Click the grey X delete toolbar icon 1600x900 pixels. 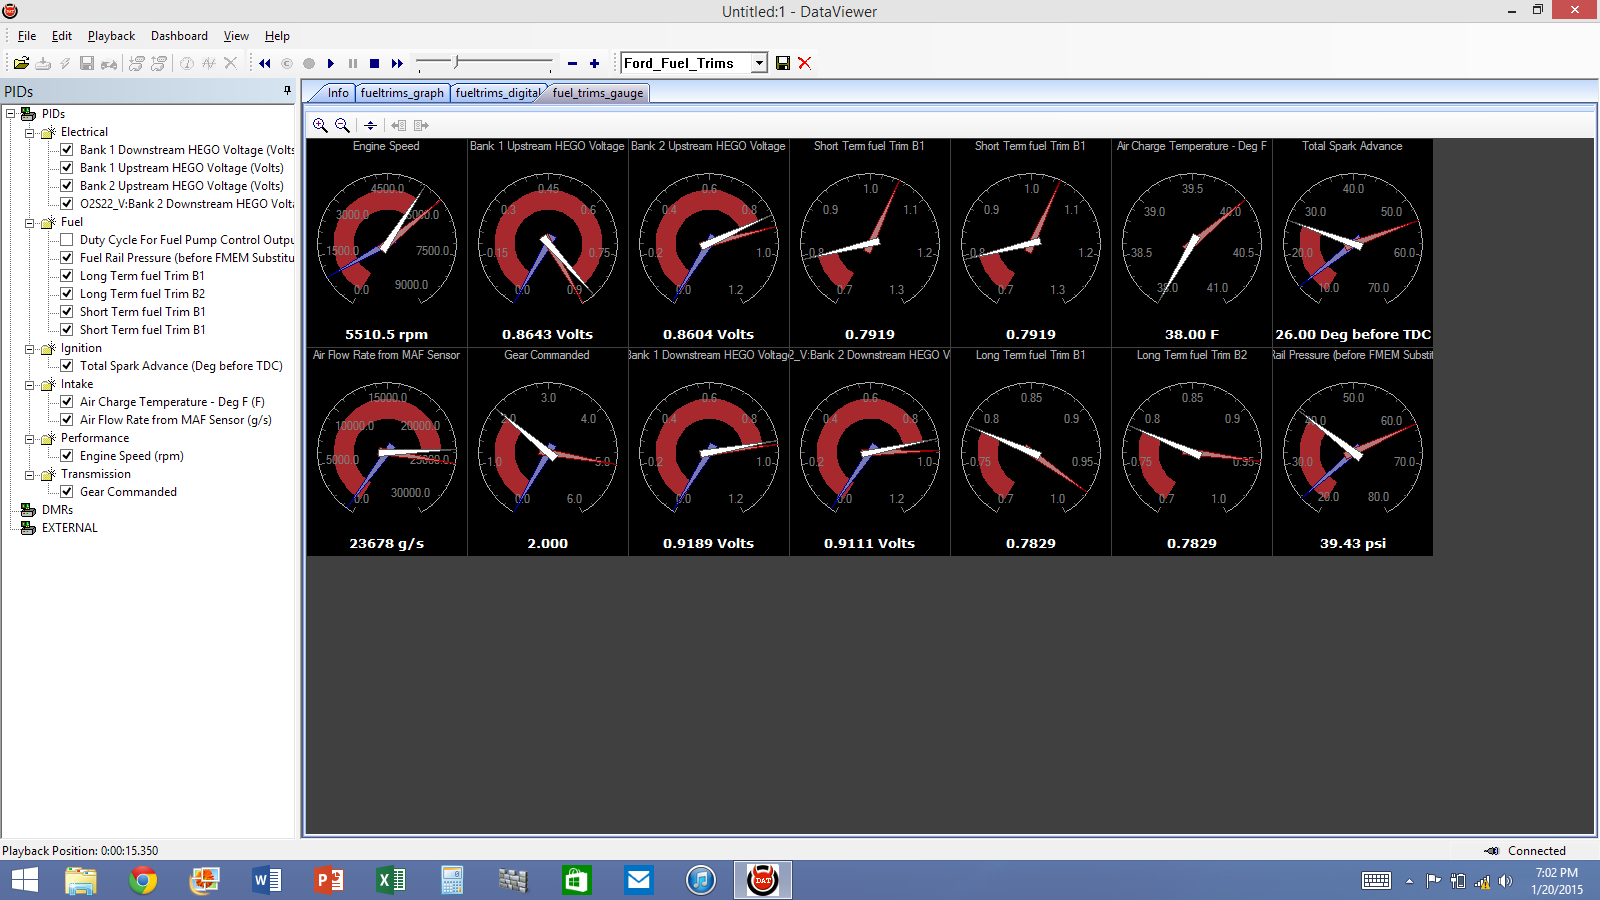[x=231, y=63]
